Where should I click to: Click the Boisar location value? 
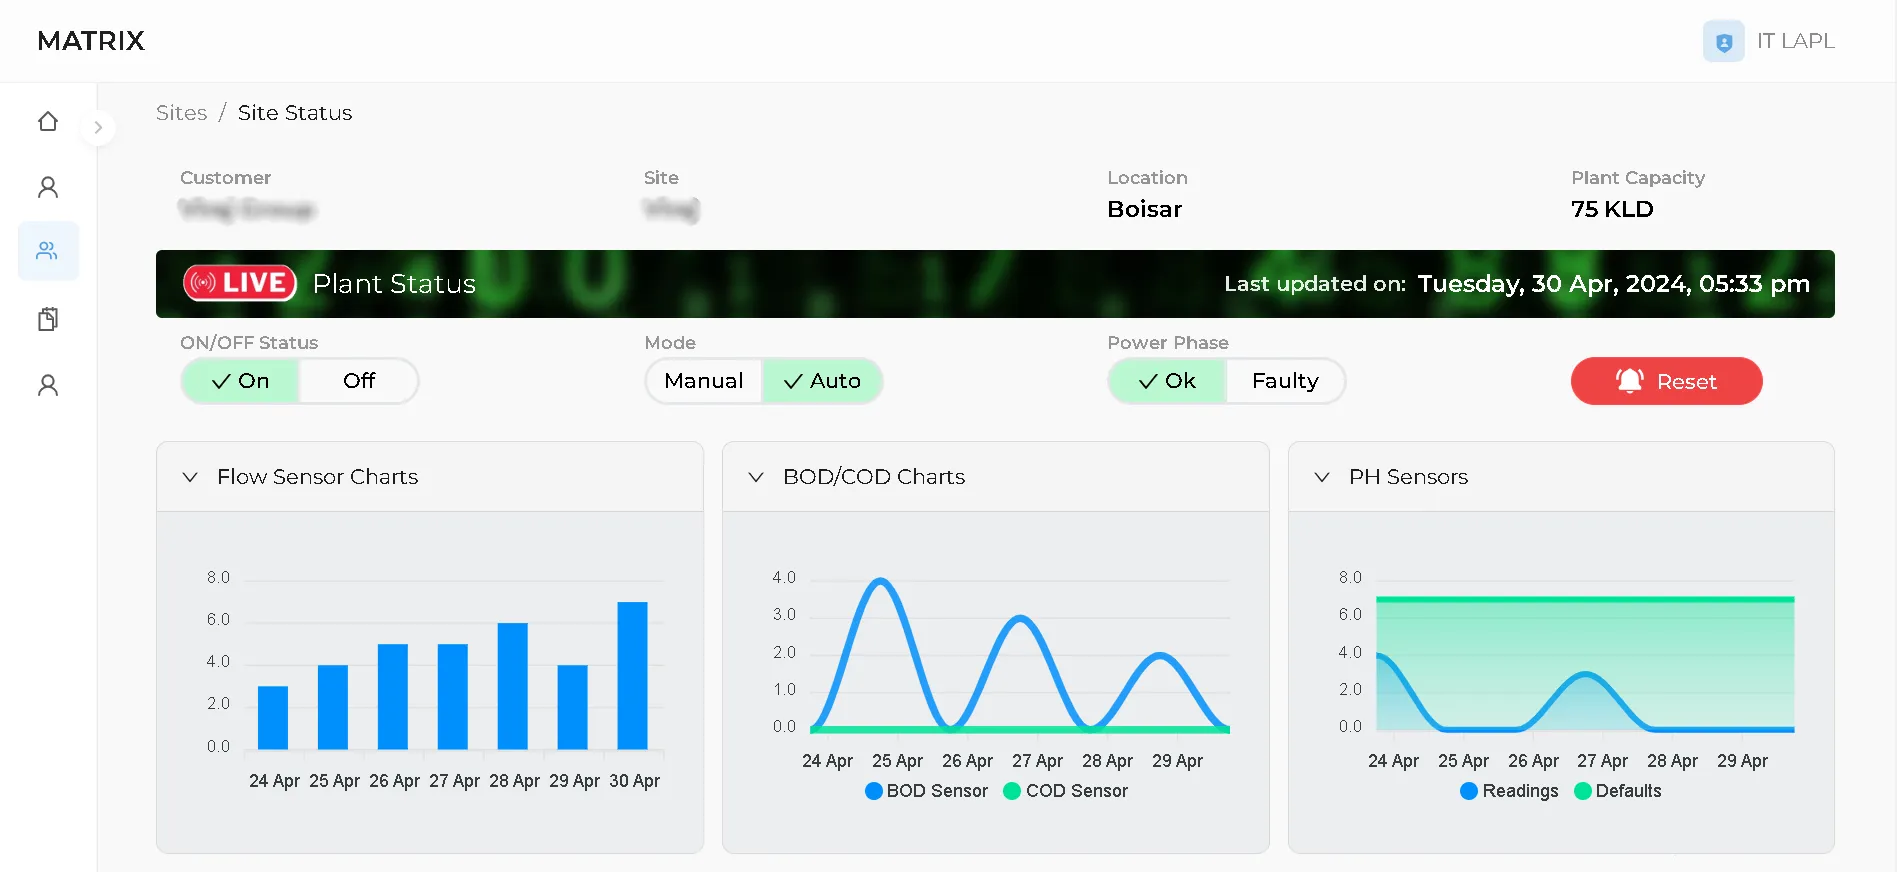[1145, 209]
